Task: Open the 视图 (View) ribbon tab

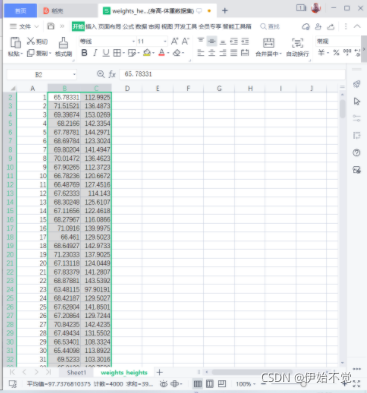Action: point(167,26)
